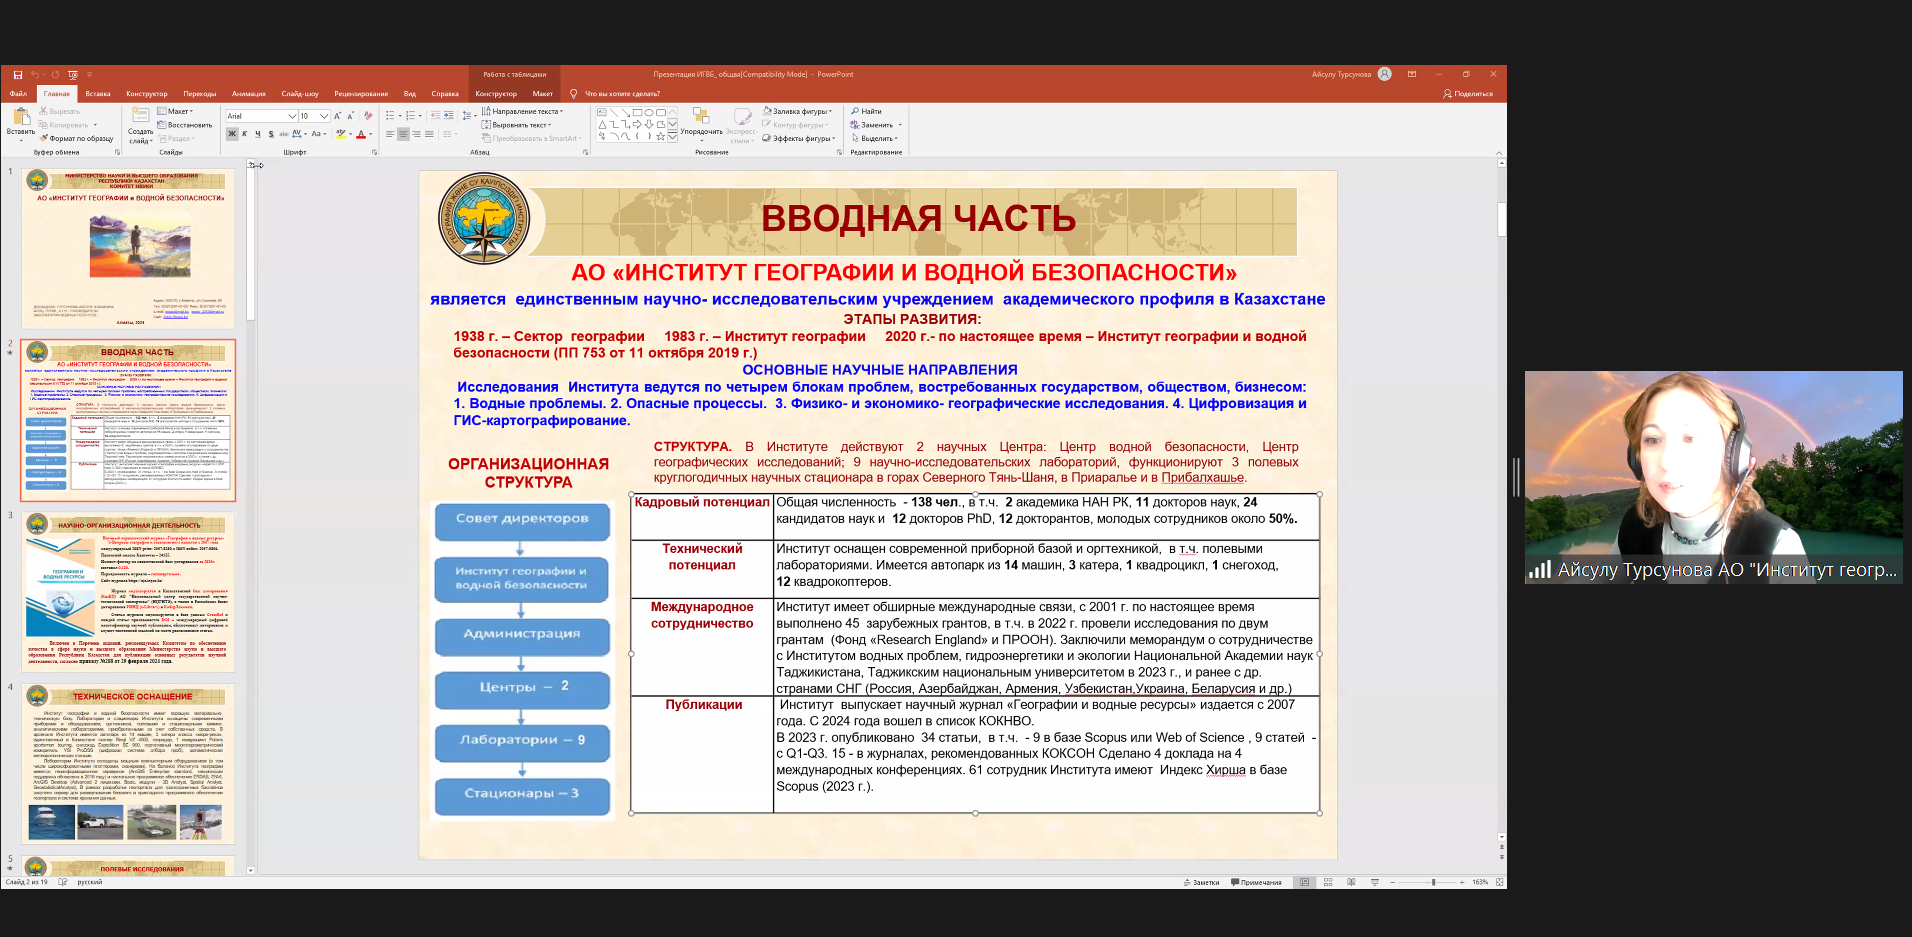The height and width of the screenshot is (937, 1912).
Task: Align text left
Action: [390, 134]
